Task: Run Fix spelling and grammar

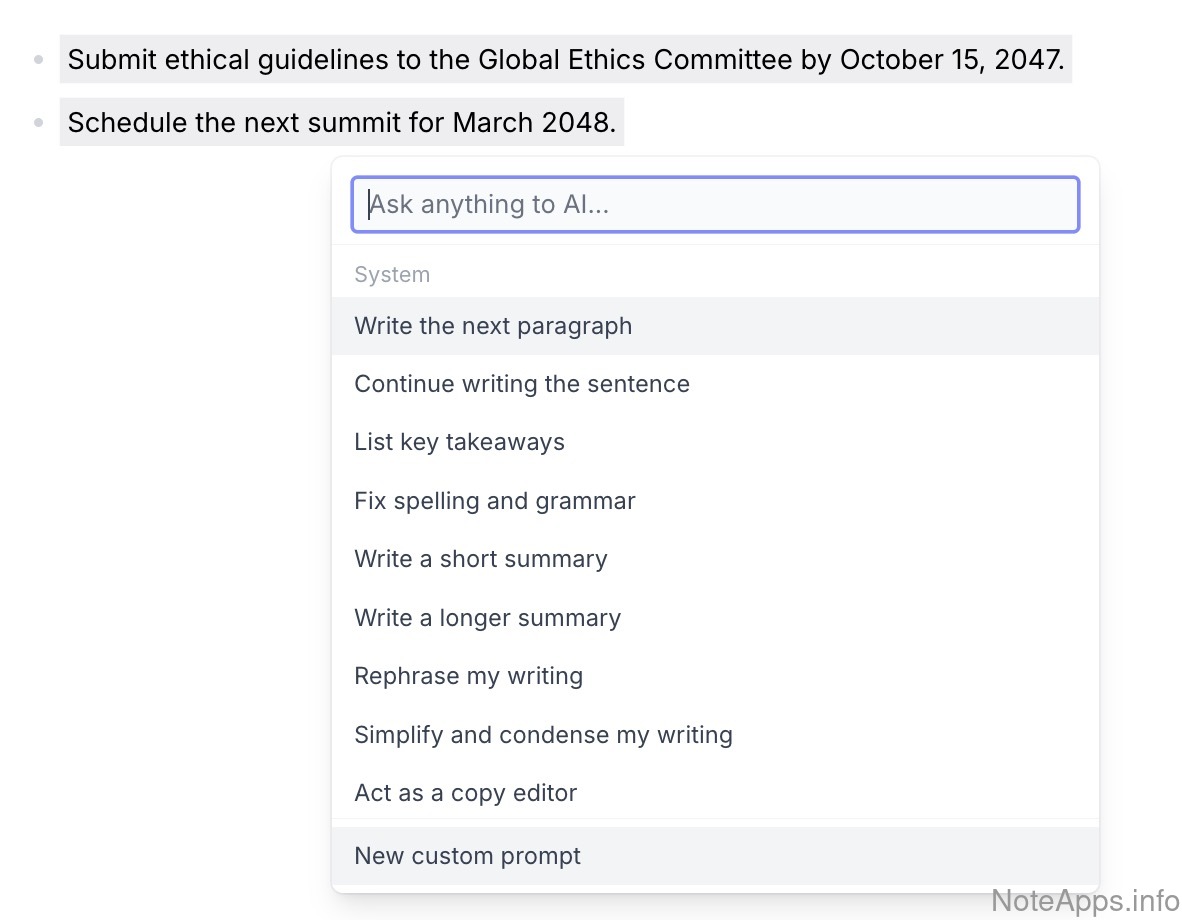Action: coord(495,501)
